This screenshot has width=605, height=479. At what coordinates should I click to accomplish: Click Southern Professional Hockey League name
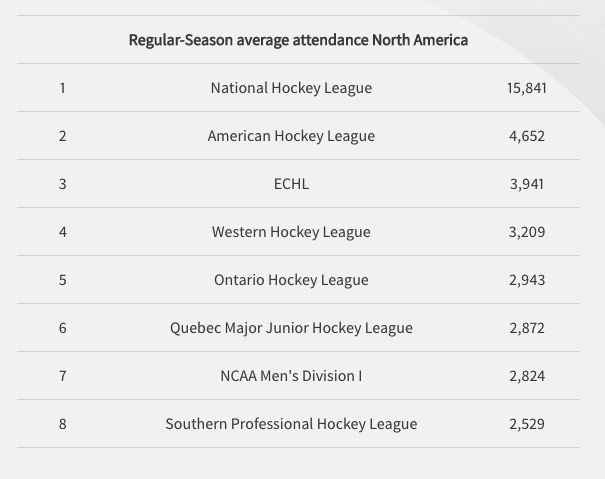[291, 424]
